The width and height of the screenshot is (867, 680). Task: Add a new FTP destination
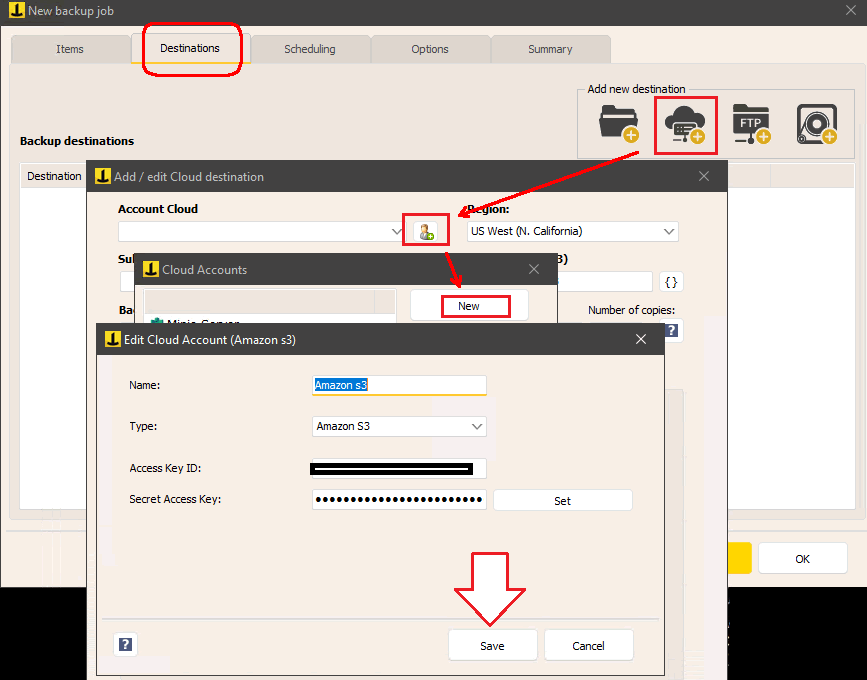[x=751, y=124]
